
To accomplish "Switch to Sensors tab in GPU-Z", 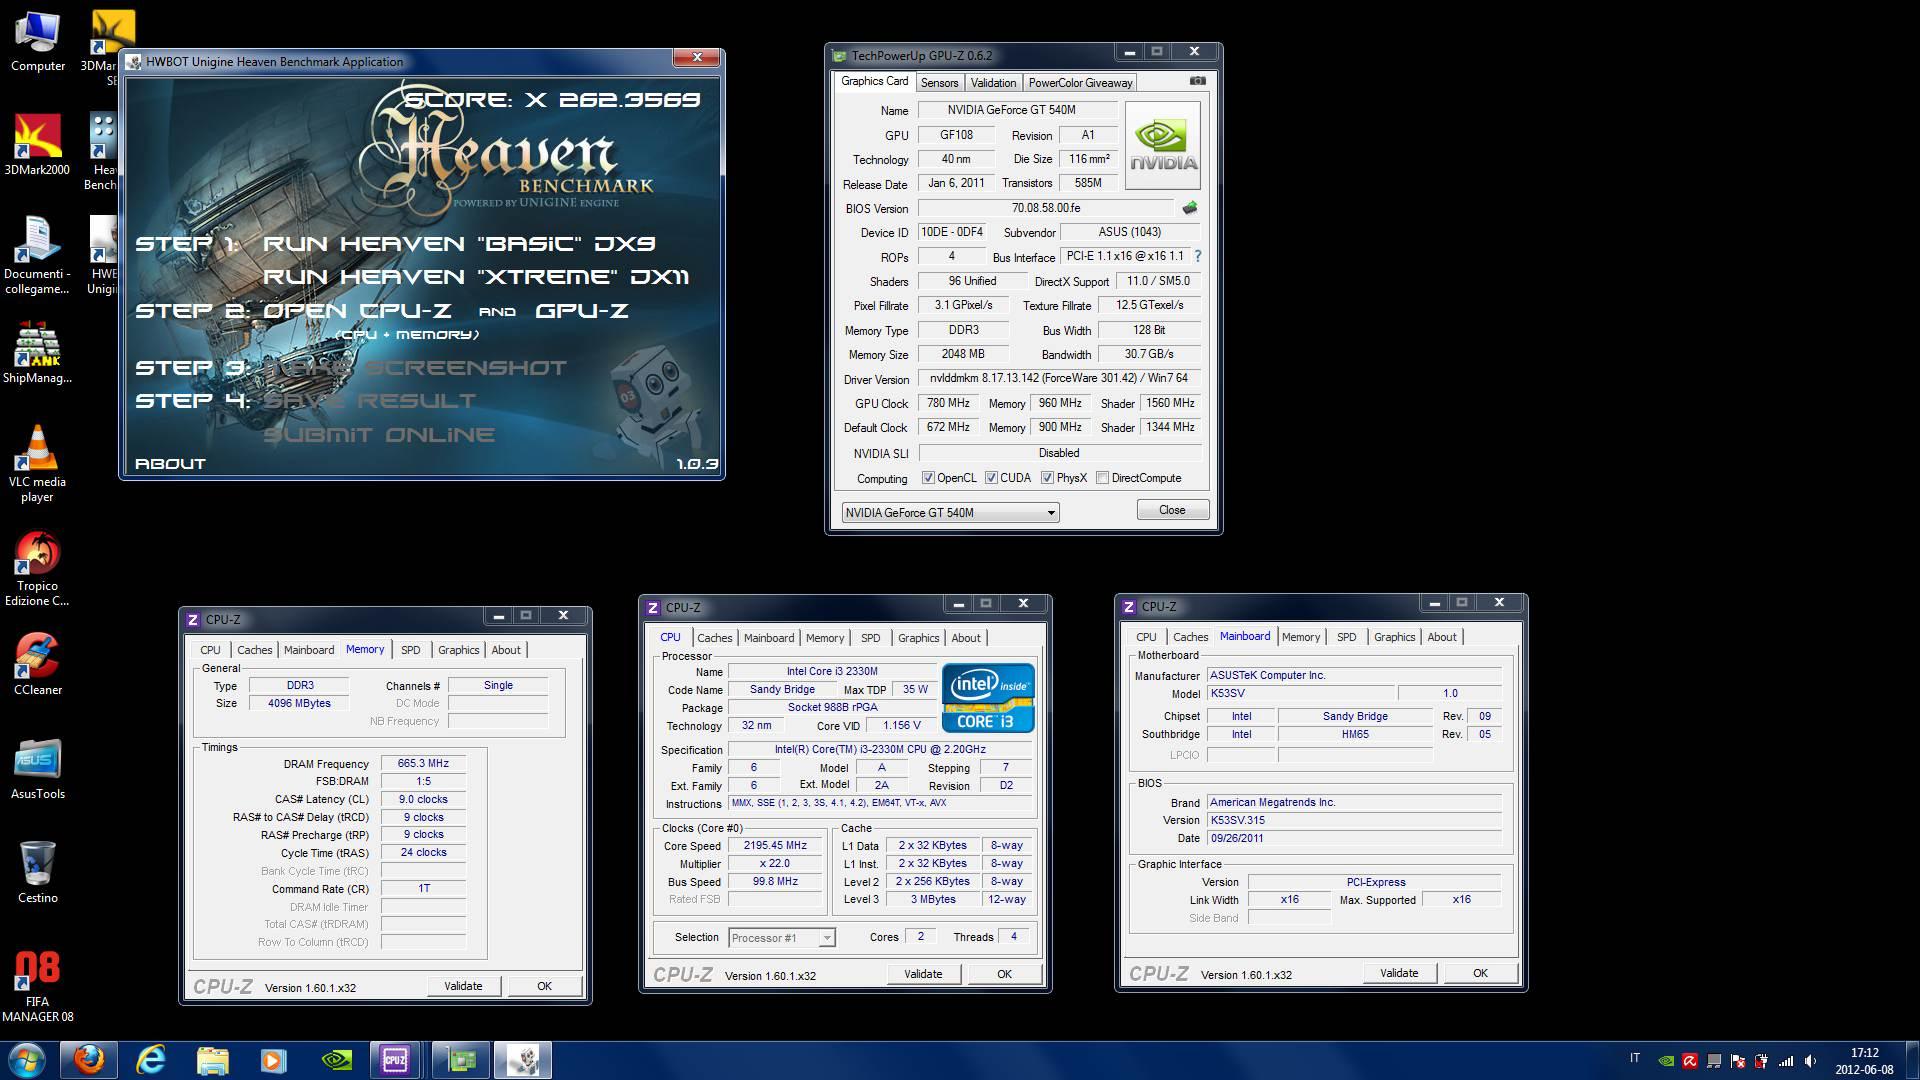I will [x=939, y=82].
